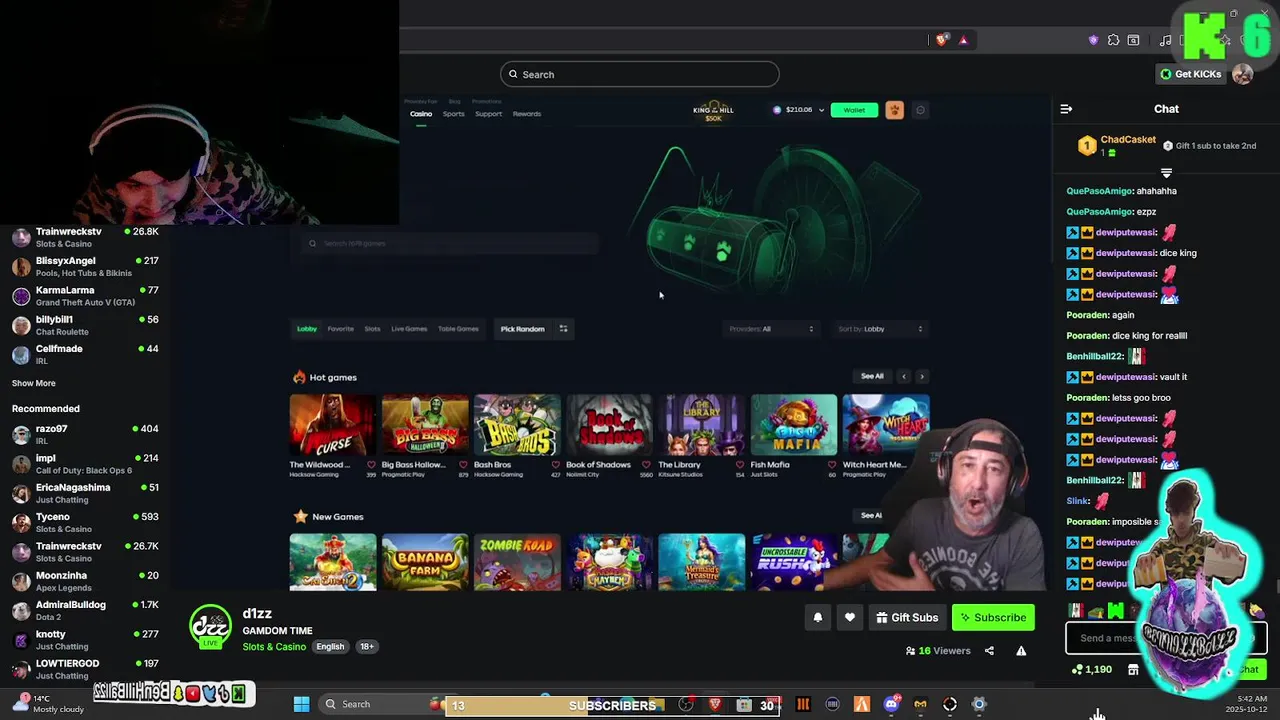Screen dimensions: 1280x720
Task: Favorite the Wildwood Curse game heart
Action: pyautogui.click(x=371, y=465)
